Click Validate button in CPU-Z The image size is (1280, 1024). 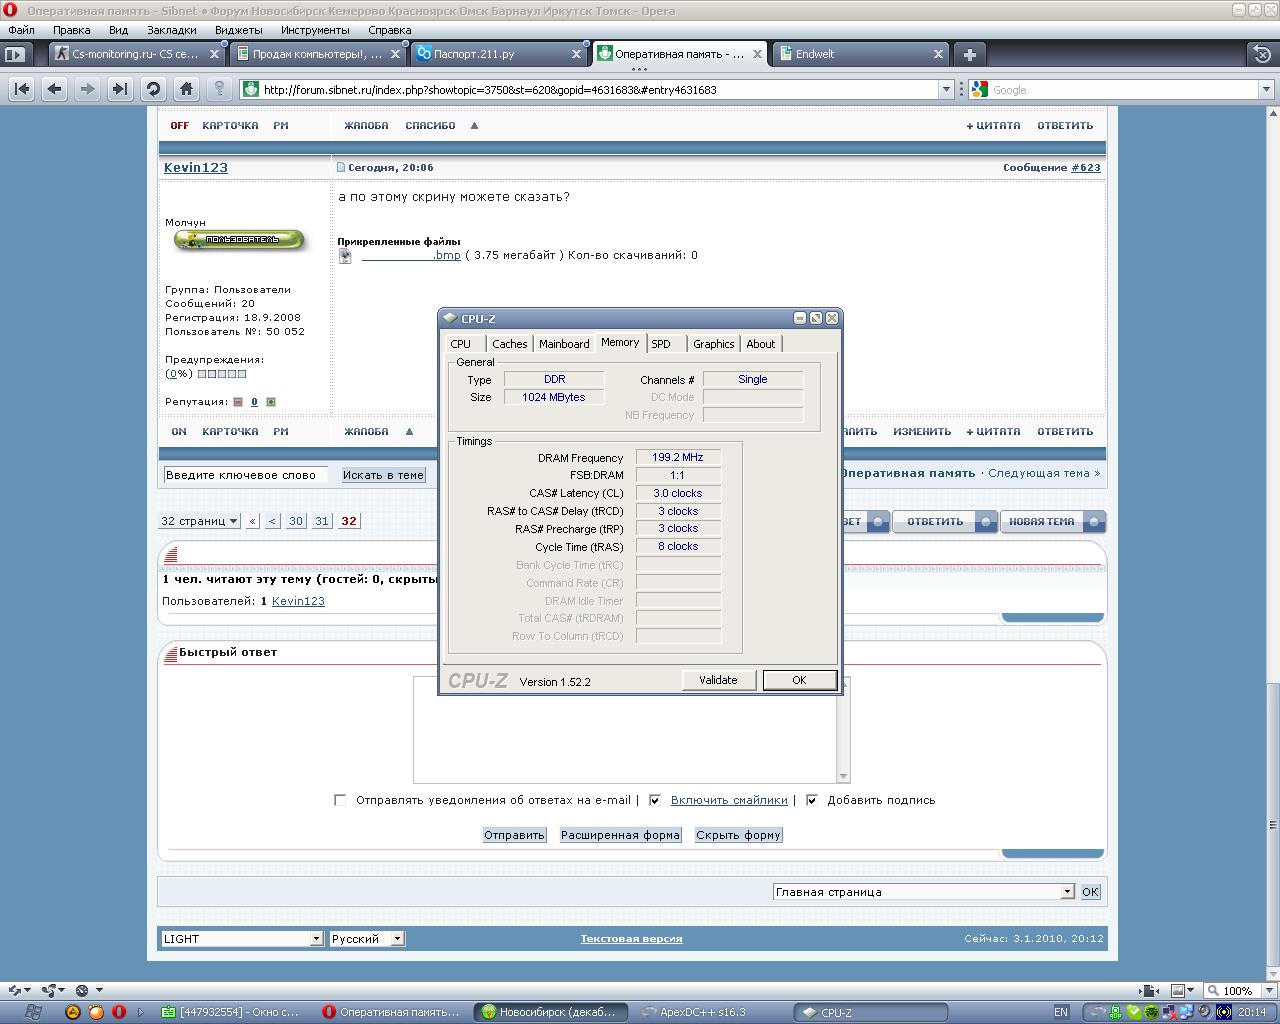point(718,680)
